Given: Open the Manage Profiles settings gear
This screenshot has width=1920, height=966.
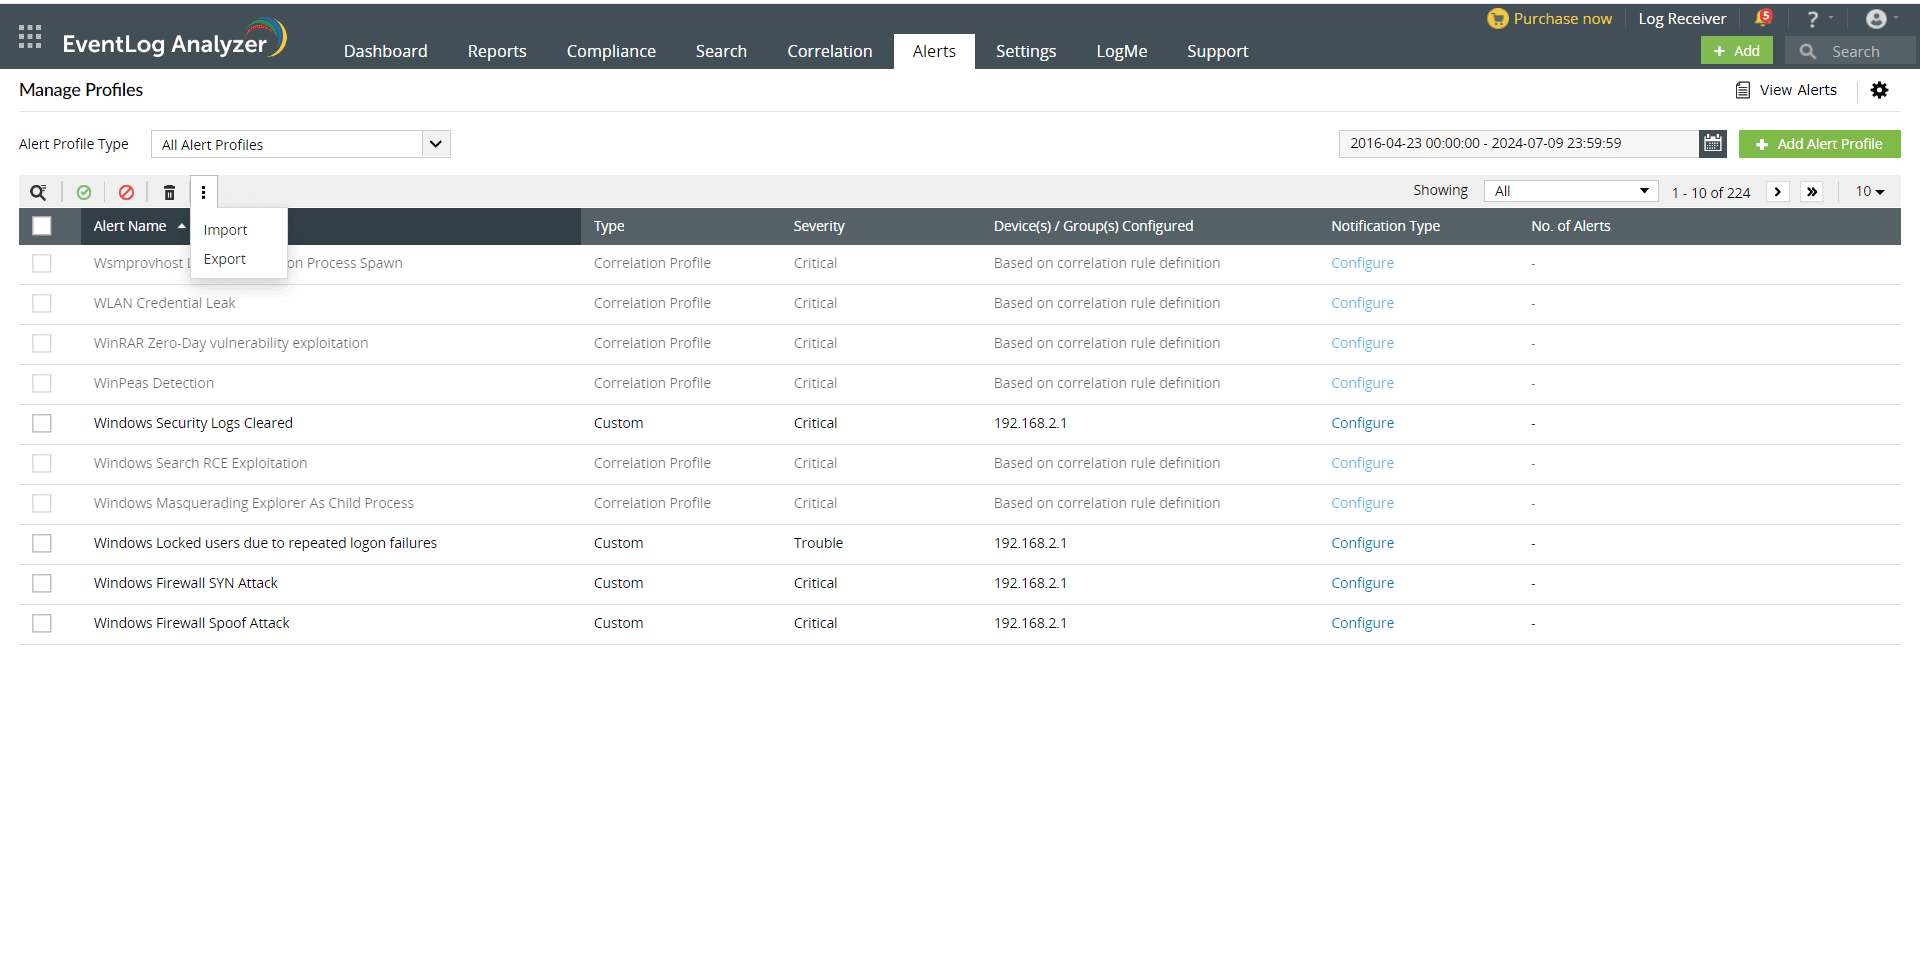Looking at the screenshot, I should click(x=1881, y=90).
